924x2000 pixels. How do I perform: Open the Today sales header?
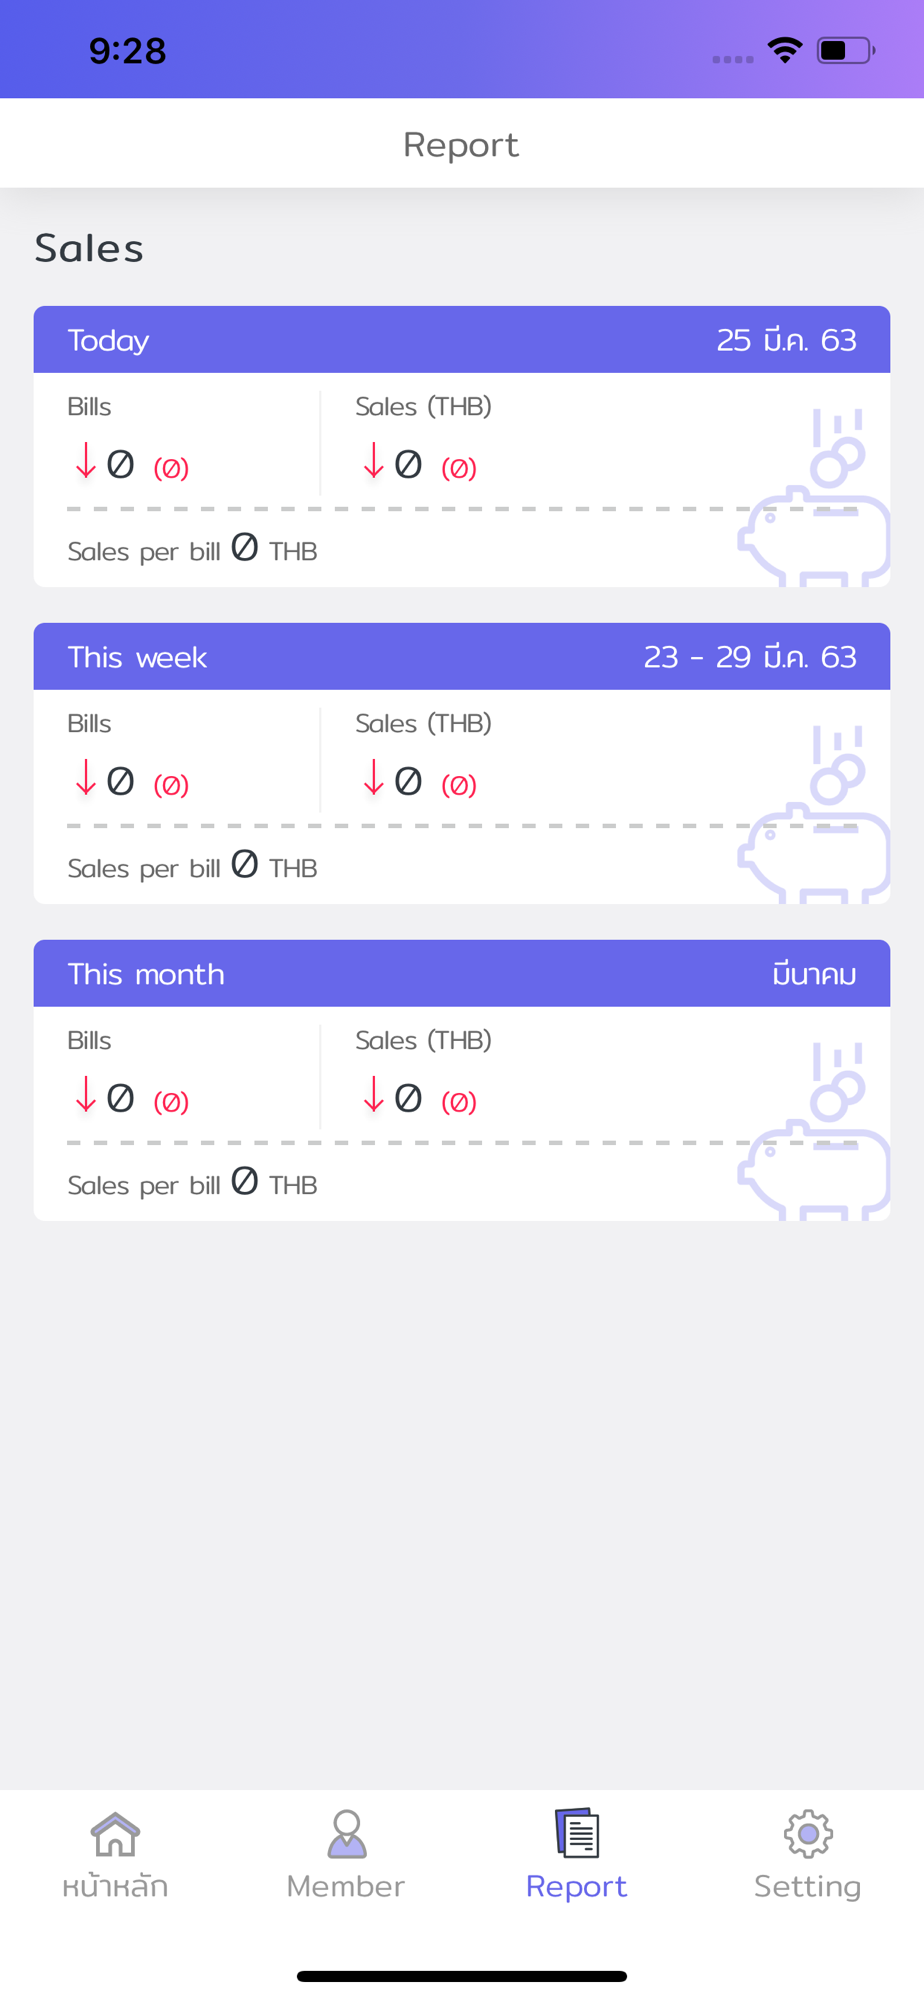coord(462,340)
